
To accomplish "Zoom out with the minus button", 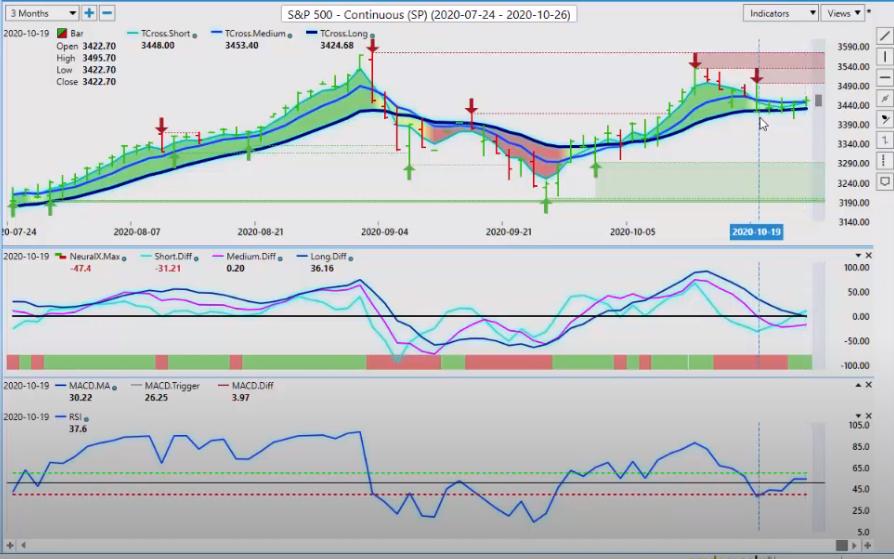I will 107,13.
